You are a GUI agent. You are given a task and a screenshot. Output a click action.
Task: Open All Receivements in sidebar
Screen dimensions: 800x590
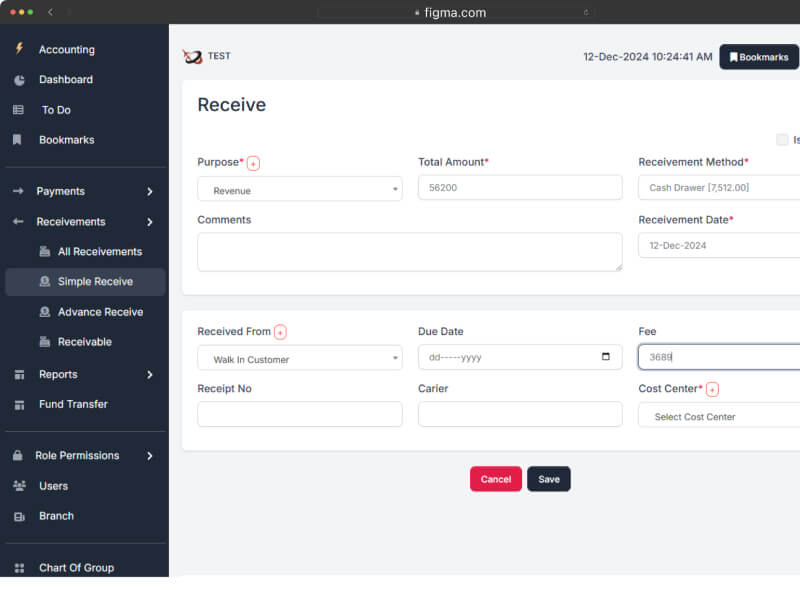pyautogui.click(x=99, y=252)
